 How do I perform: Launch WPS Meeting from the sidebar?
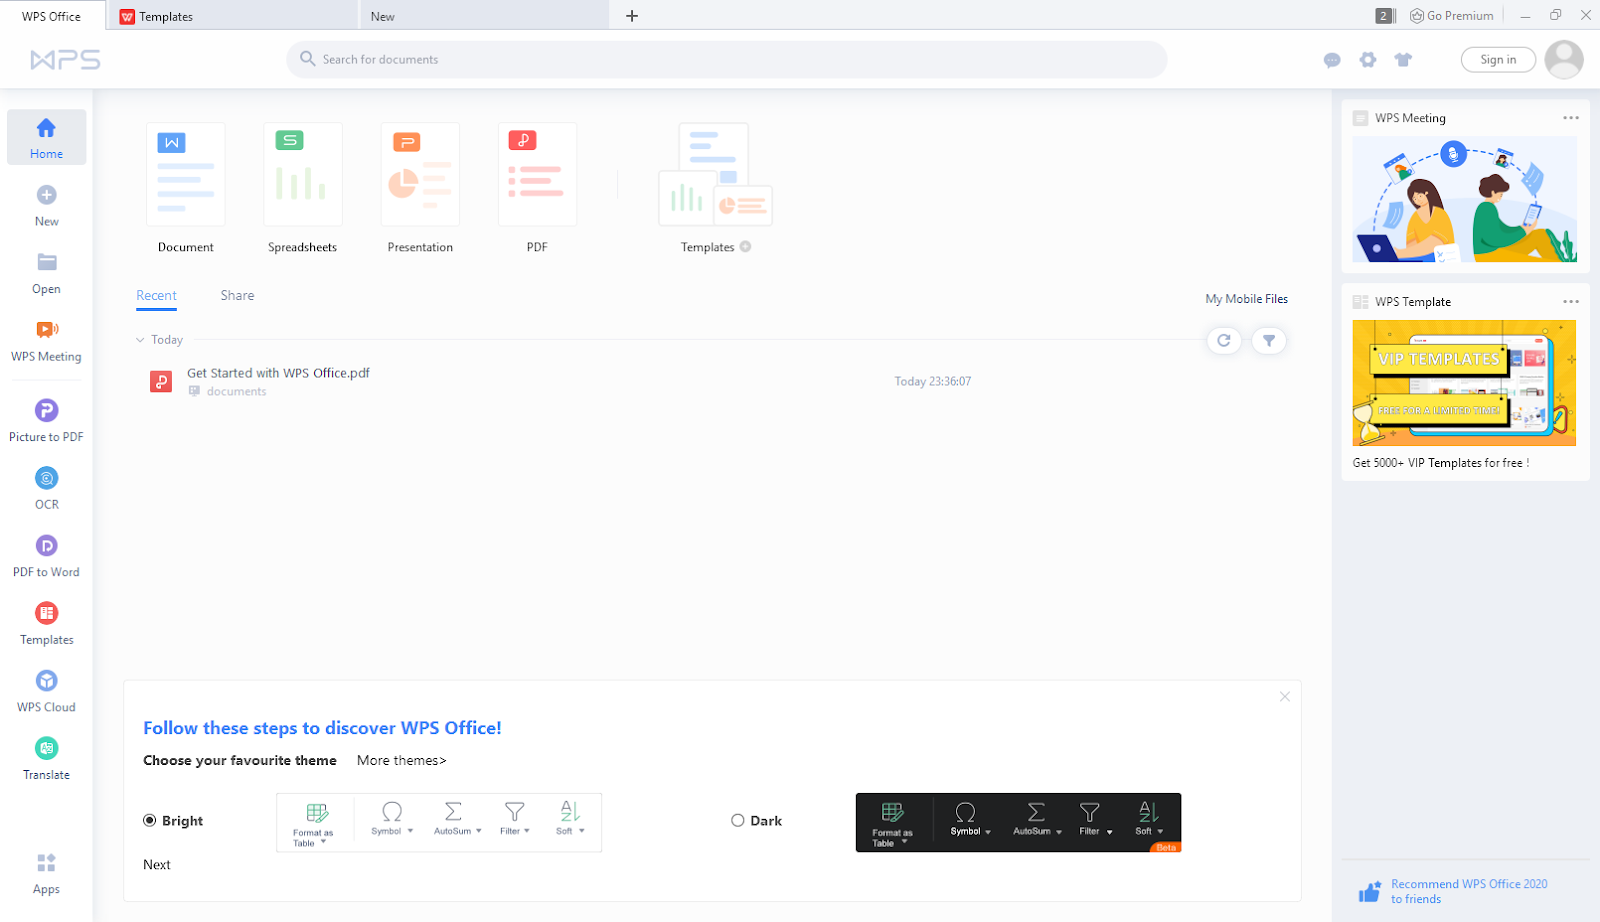[46, 339]
